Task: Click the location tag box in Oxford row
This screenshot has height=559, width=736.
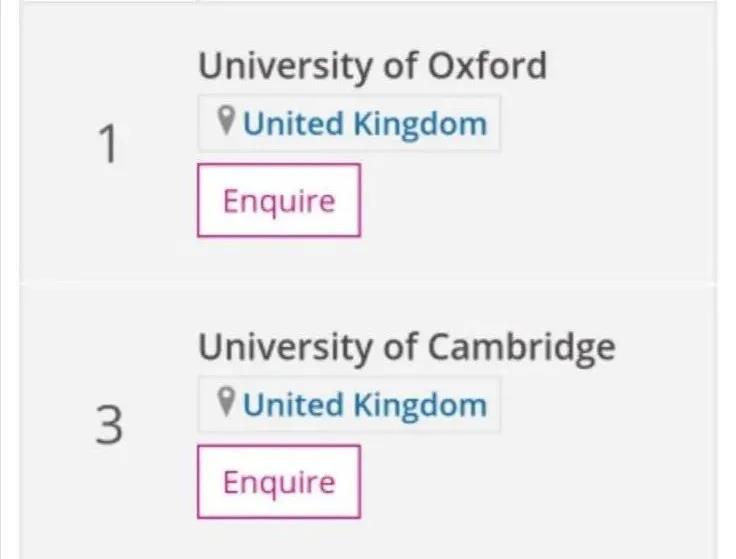Action: 349,123
